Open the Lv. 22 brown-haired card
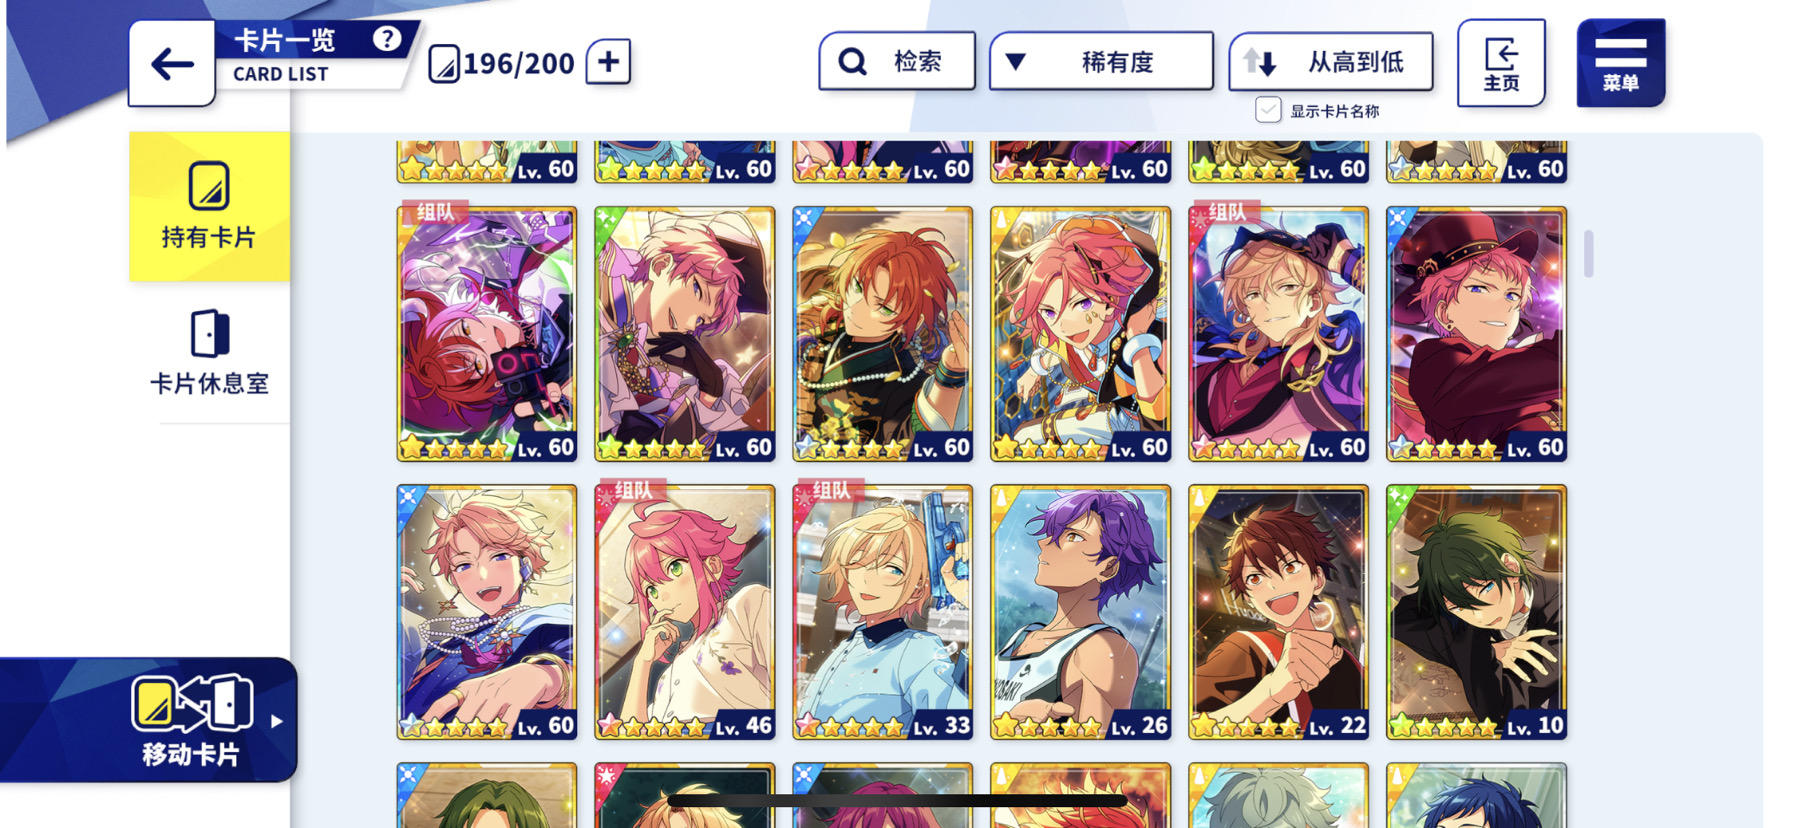The width and height of the screenshot is (1794, 828). click(1278, 612)
